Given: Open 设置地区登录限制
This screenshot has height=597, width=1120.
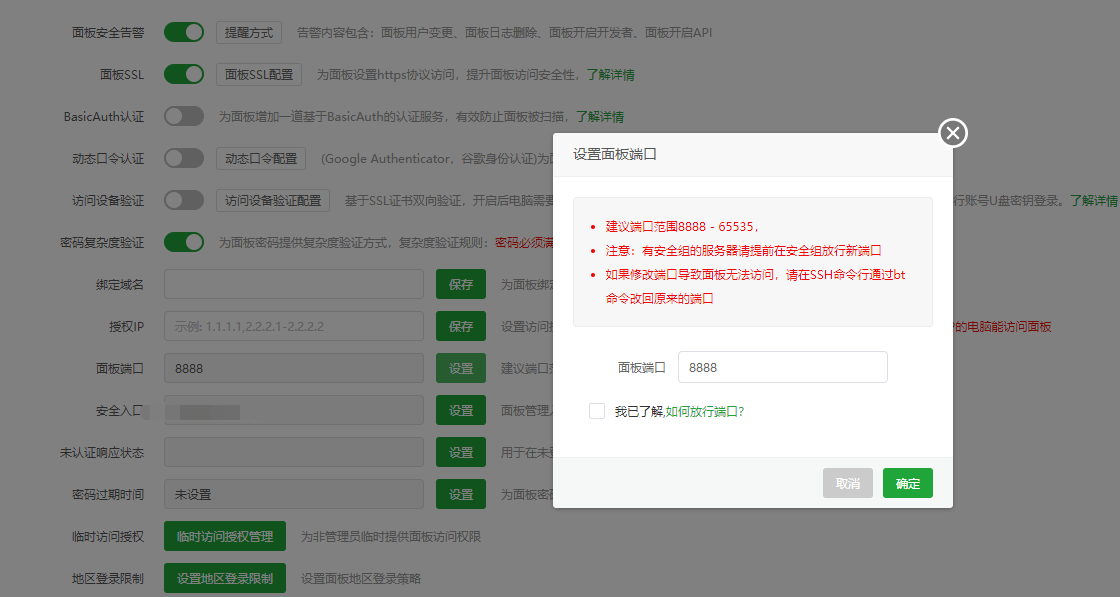Looking at the screenshot, I should point(225,578).
